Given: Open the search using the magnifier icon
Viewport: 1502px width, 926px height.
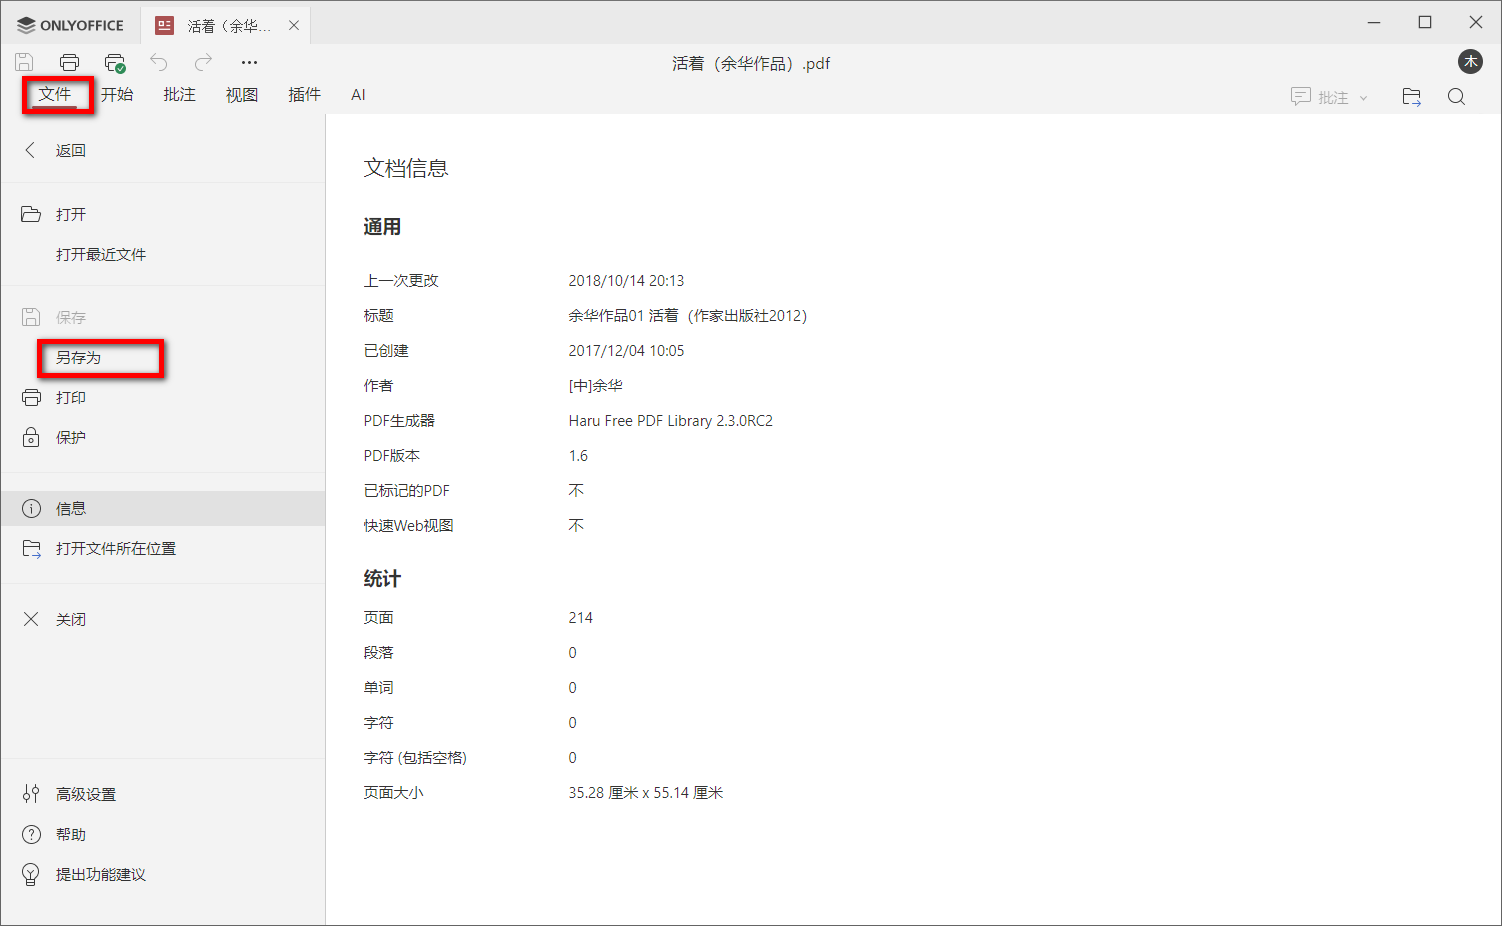Looking at the screenshot, I should [x=1456, y=96].
